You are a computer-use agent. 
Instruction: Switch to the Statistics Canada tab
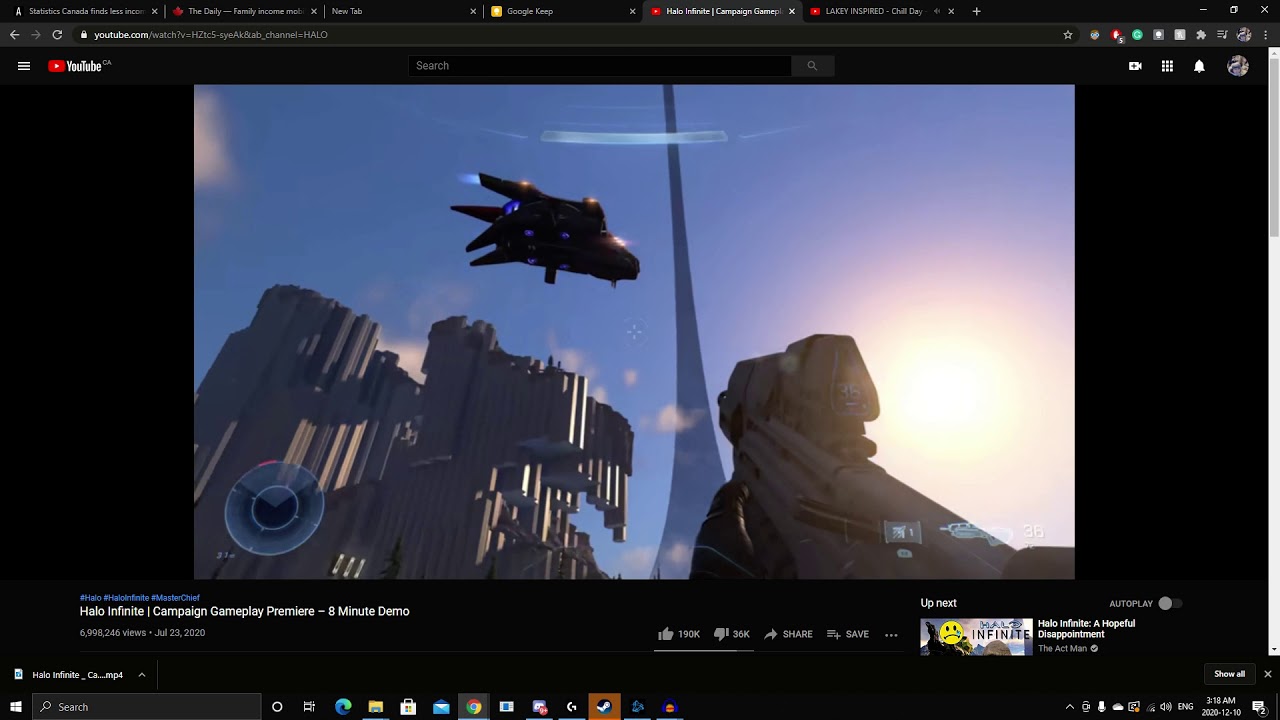85,11
